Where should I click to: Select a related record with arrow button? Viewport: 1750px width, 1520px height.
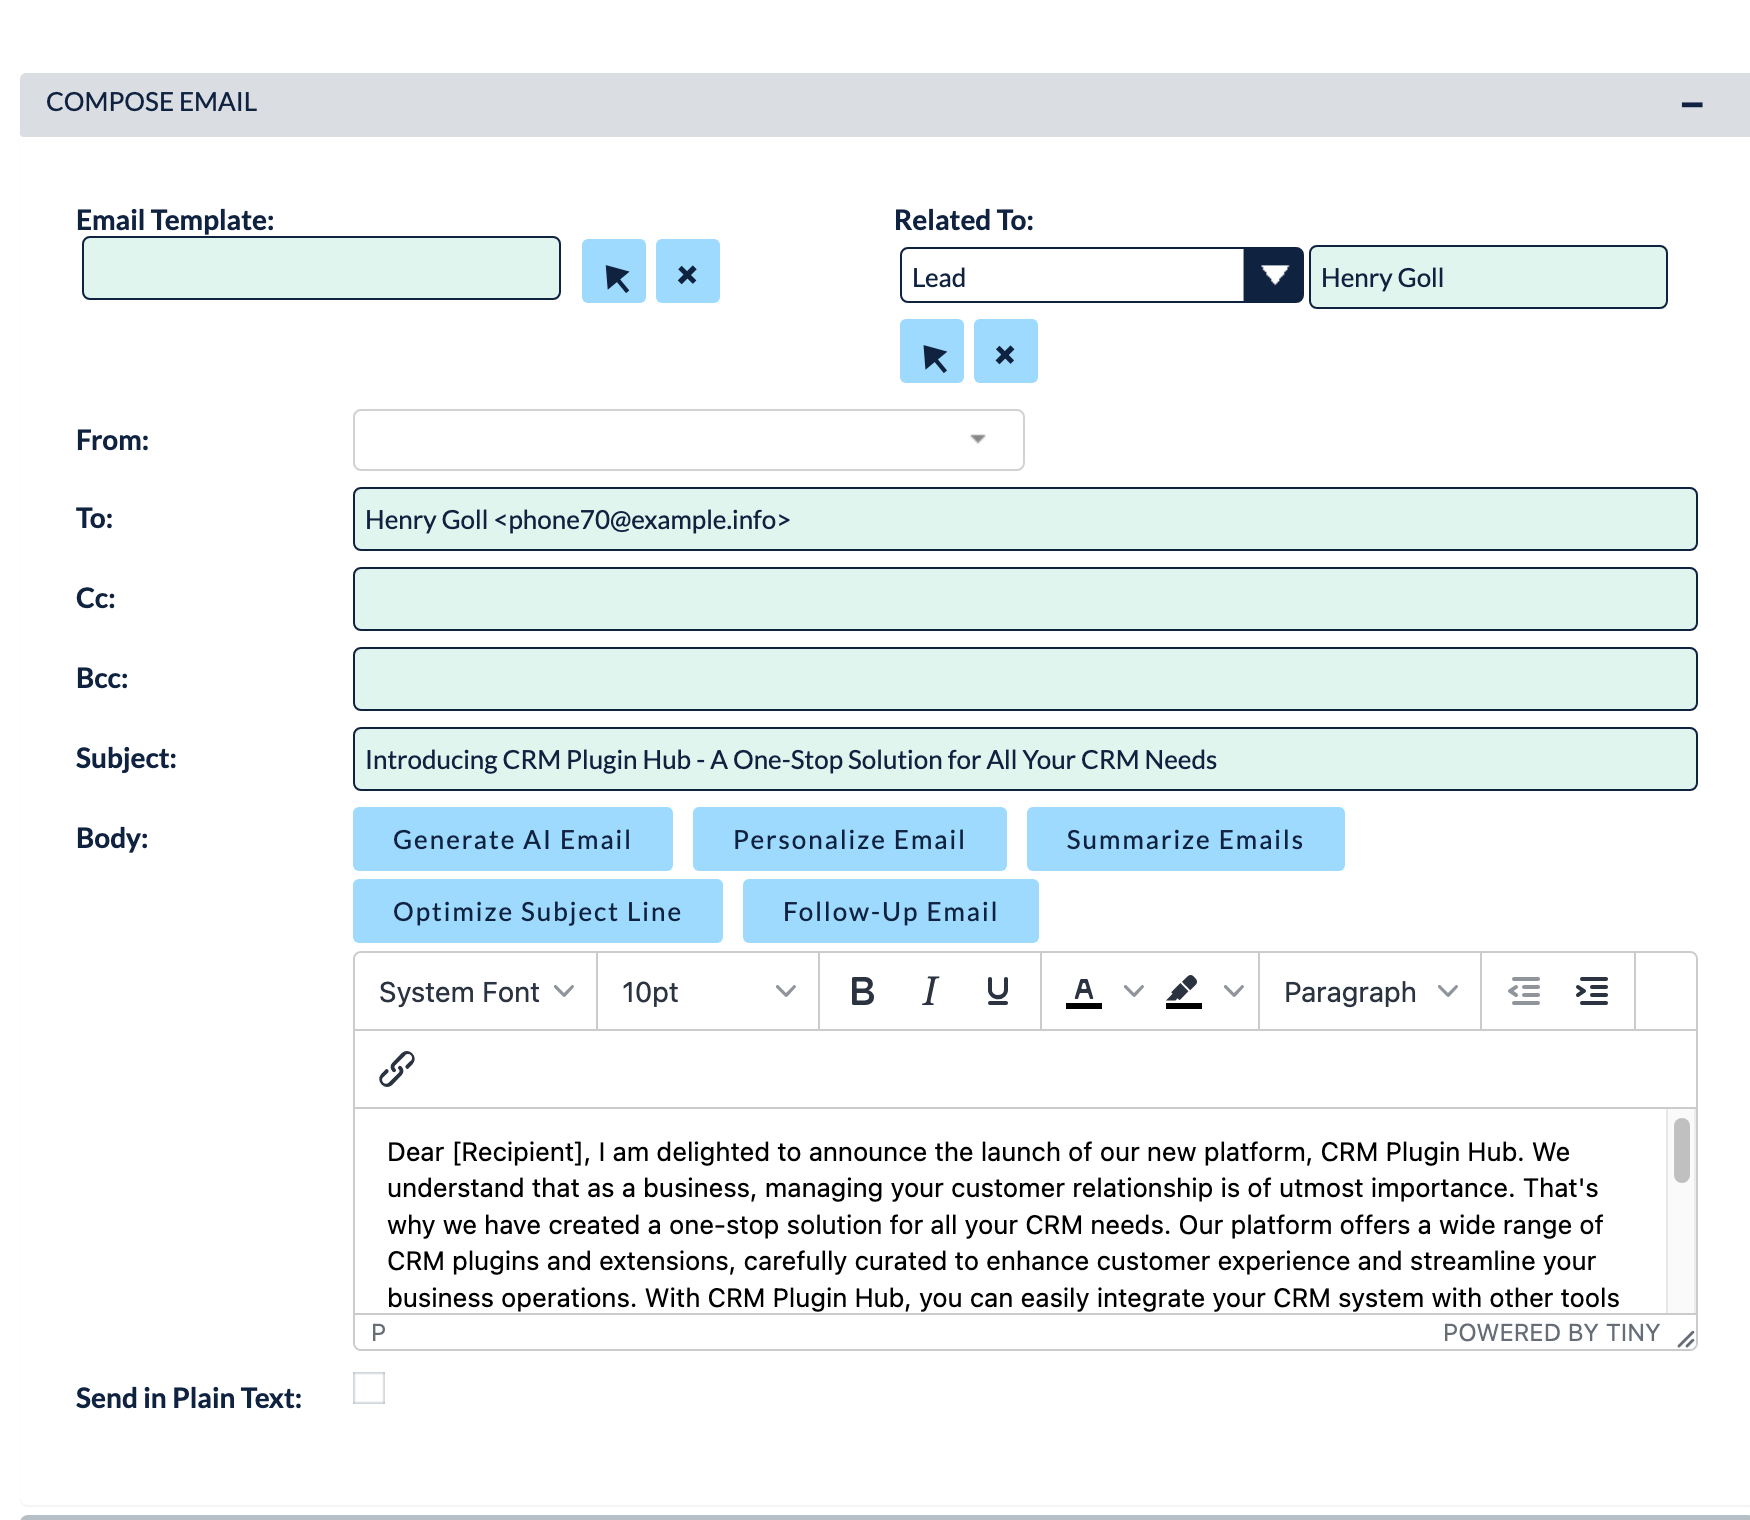click(932, 351)
